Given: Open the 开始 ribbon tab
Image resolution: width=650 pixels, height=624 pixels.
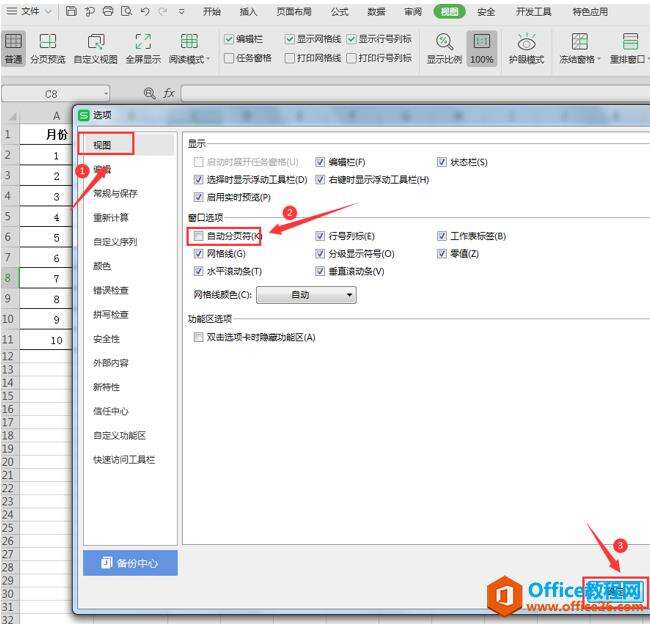Looking at the screenshot, I should coord(212,12).
